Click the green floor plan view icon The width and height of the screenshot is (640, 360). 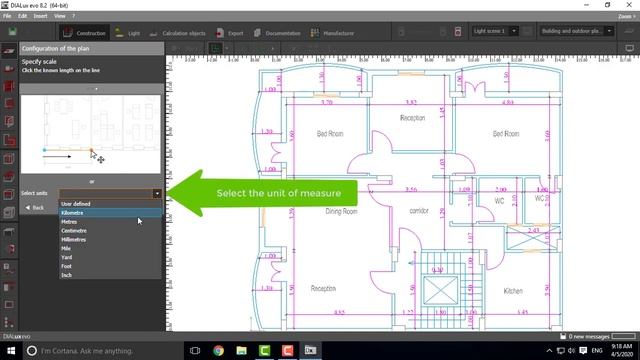point(216,49)
